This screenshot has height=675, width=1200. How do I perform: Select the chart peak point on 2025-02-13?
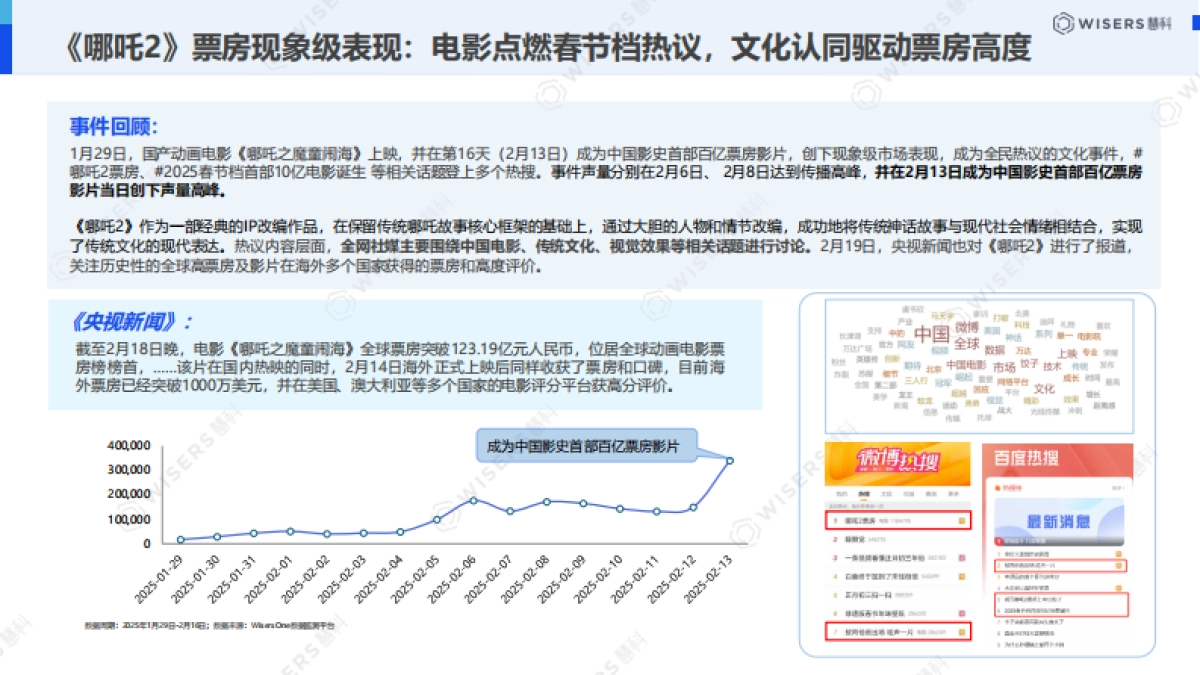tap(728, 460)
